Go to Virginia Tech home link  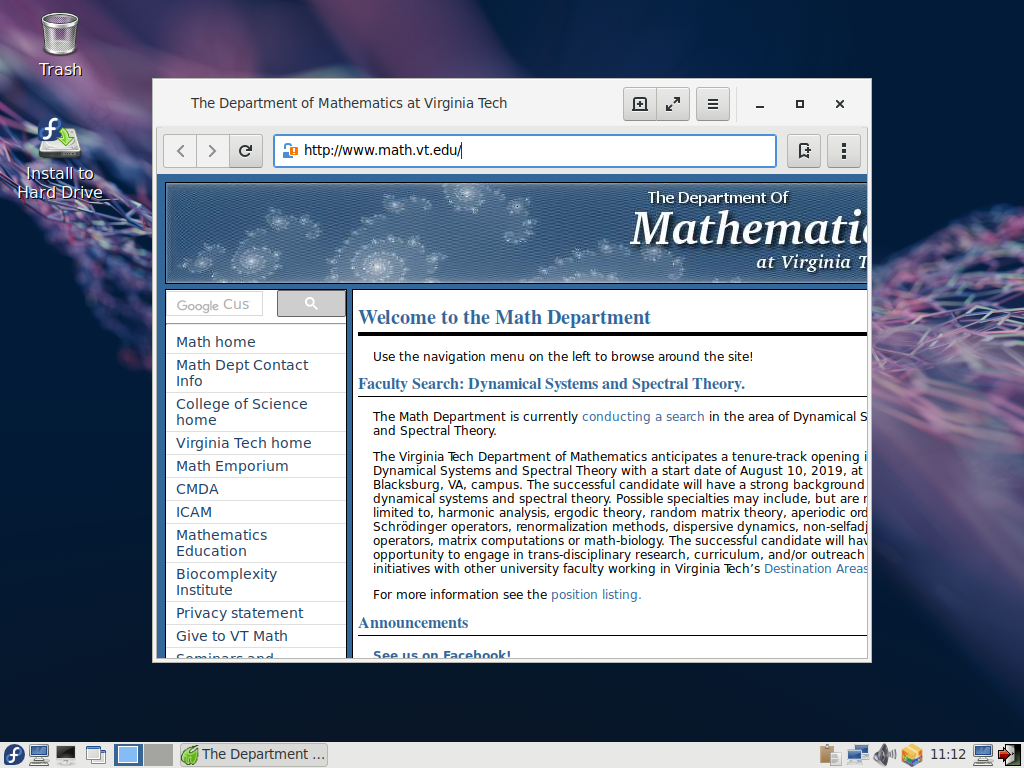tap(244, 443)
